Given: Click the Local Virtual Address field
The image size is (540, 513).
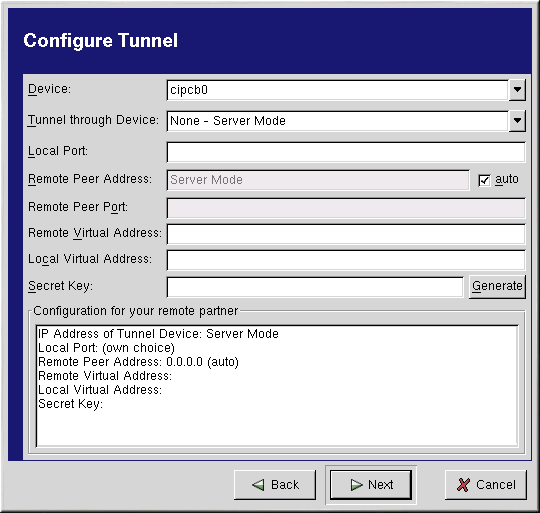Looking at the screenshot, I should [x=346, y=260].
